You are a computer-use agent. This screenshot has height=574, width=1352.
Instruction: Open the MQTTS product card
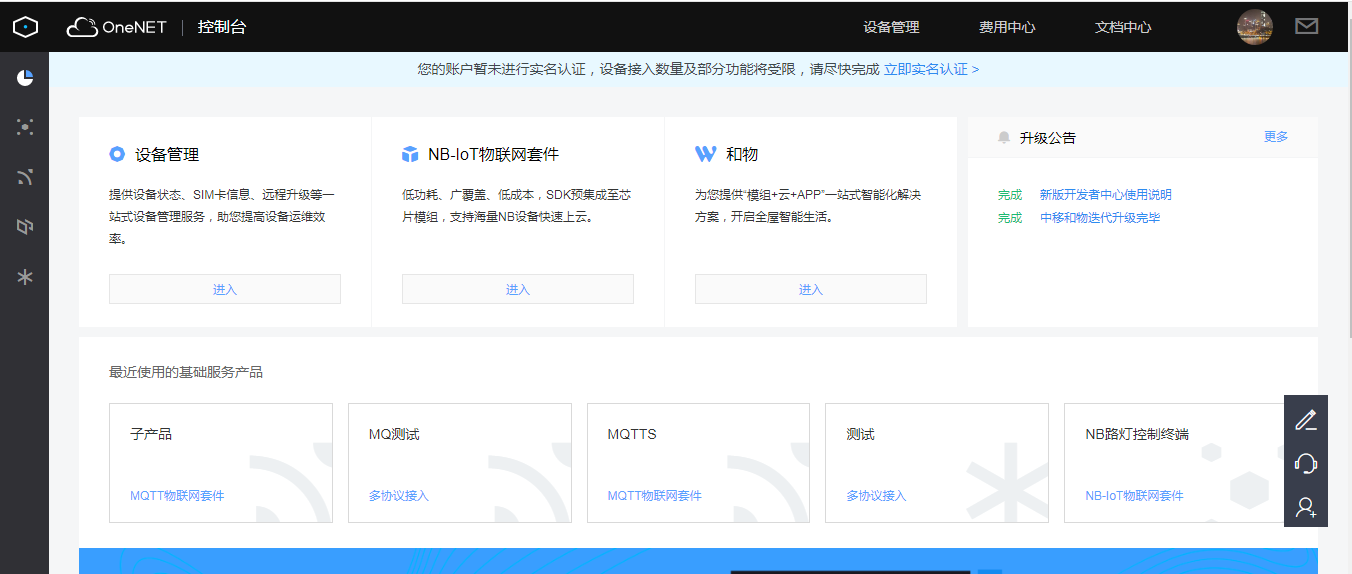pyautogui.click(x=699, y=463)
